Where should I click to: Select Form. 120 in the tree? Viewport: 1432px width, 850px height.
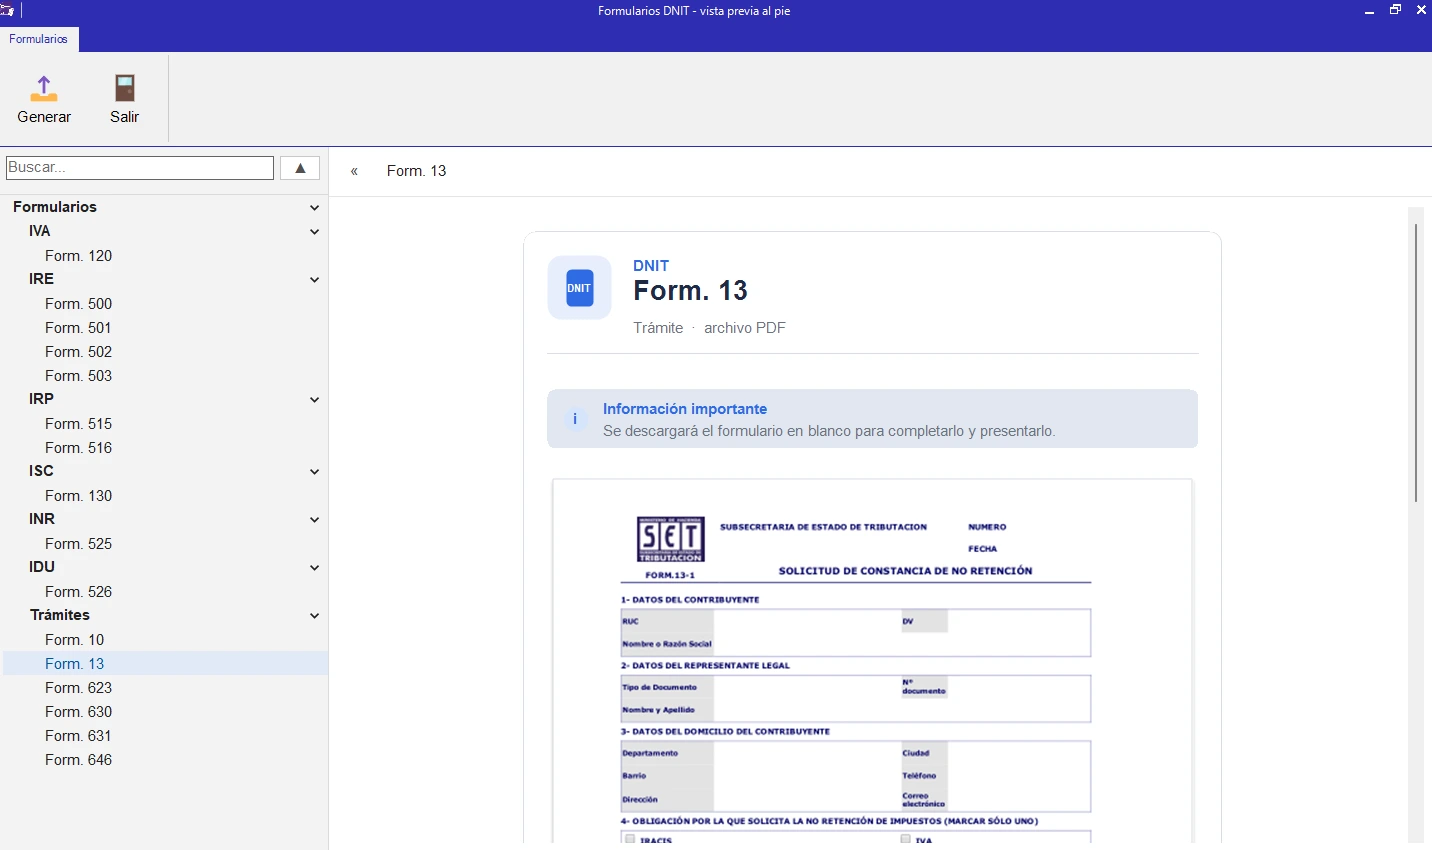pos(79,256)
